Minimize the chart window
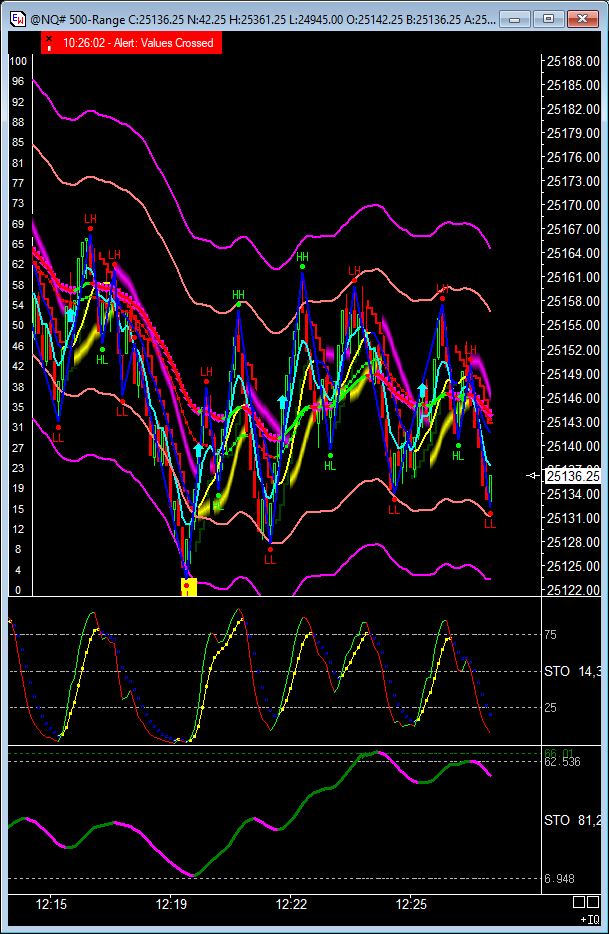 coord(518,18)
